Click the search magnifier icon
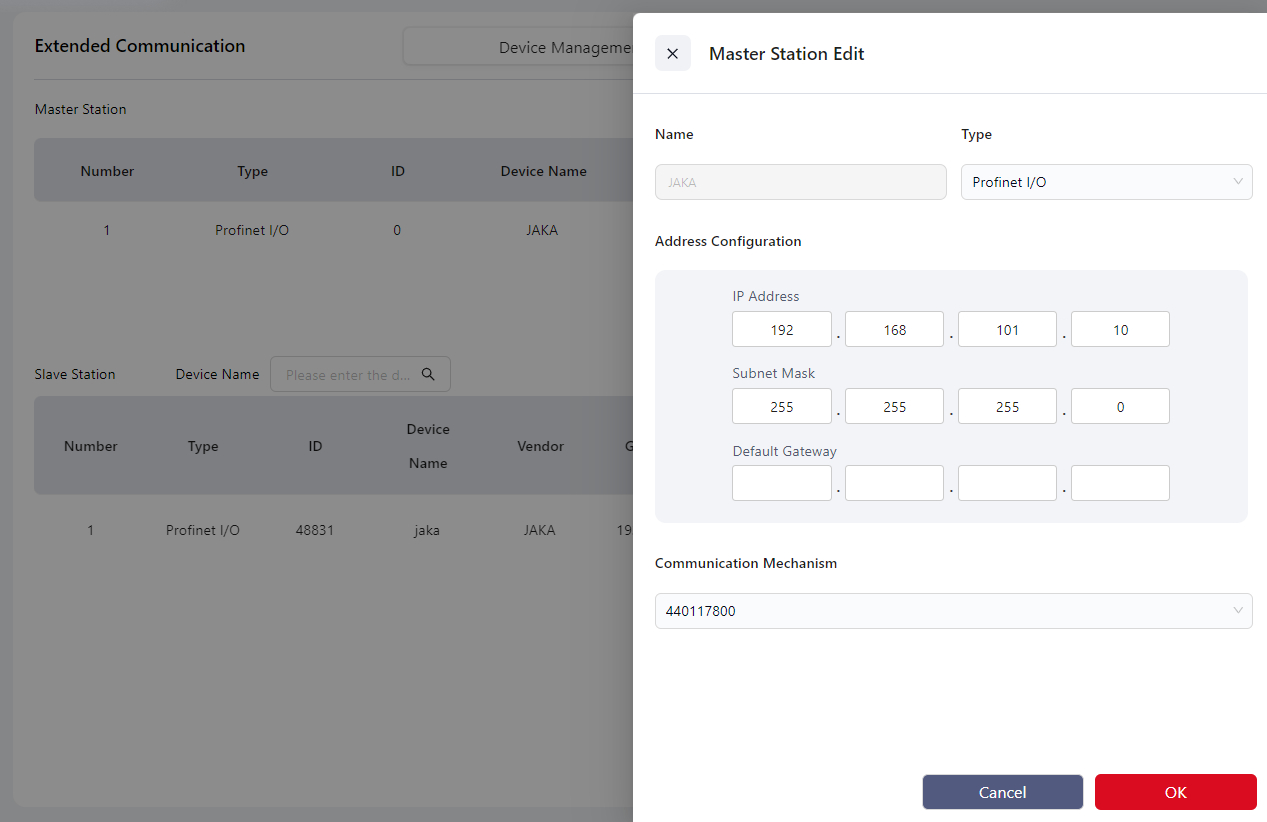Screen dimensions: 1267x822 coord(428,374)
